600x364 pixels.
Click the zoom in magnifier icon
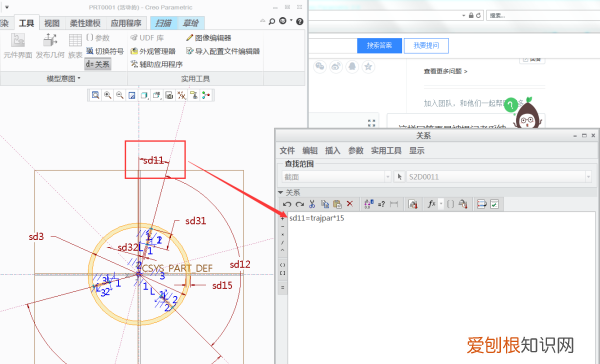(x=108, y=95)
